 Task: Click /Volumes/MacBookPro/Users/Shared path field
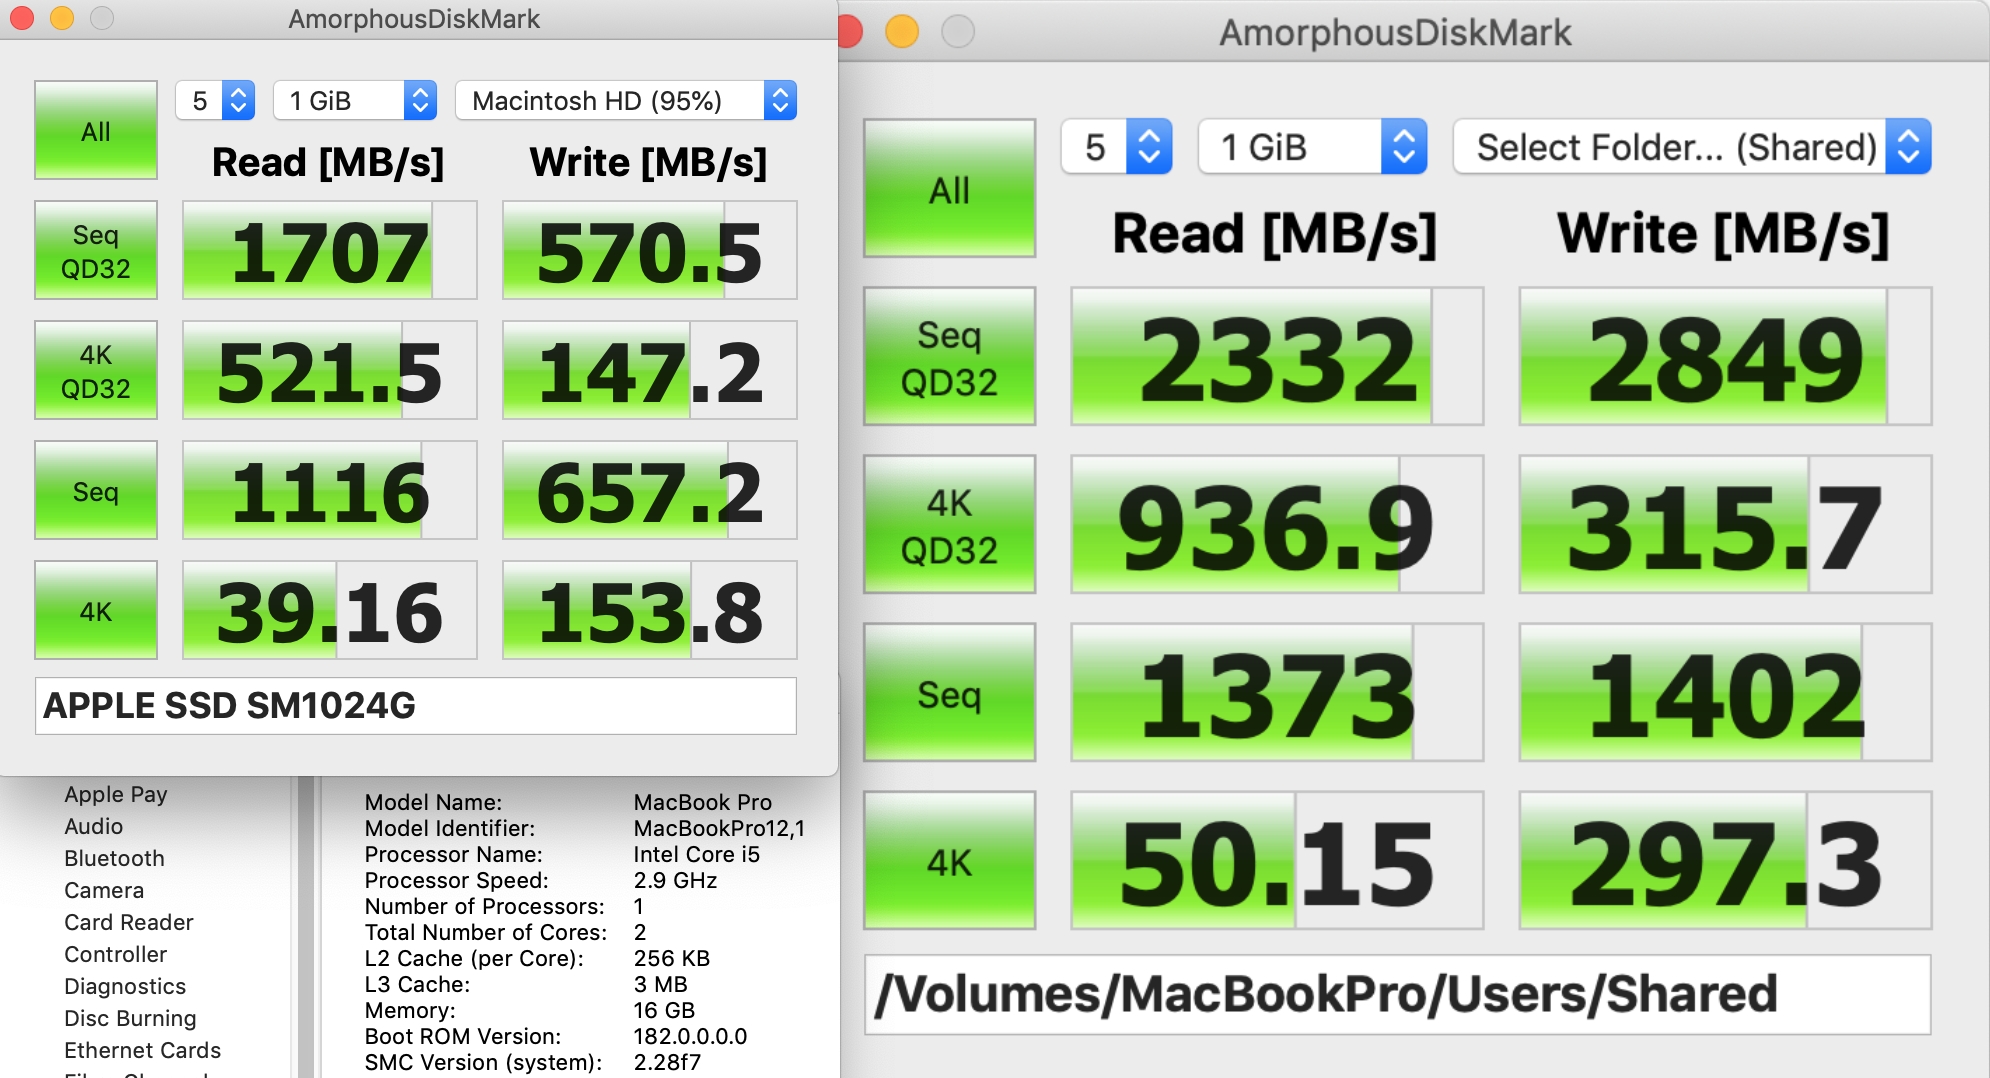(x=1398, y=994)
